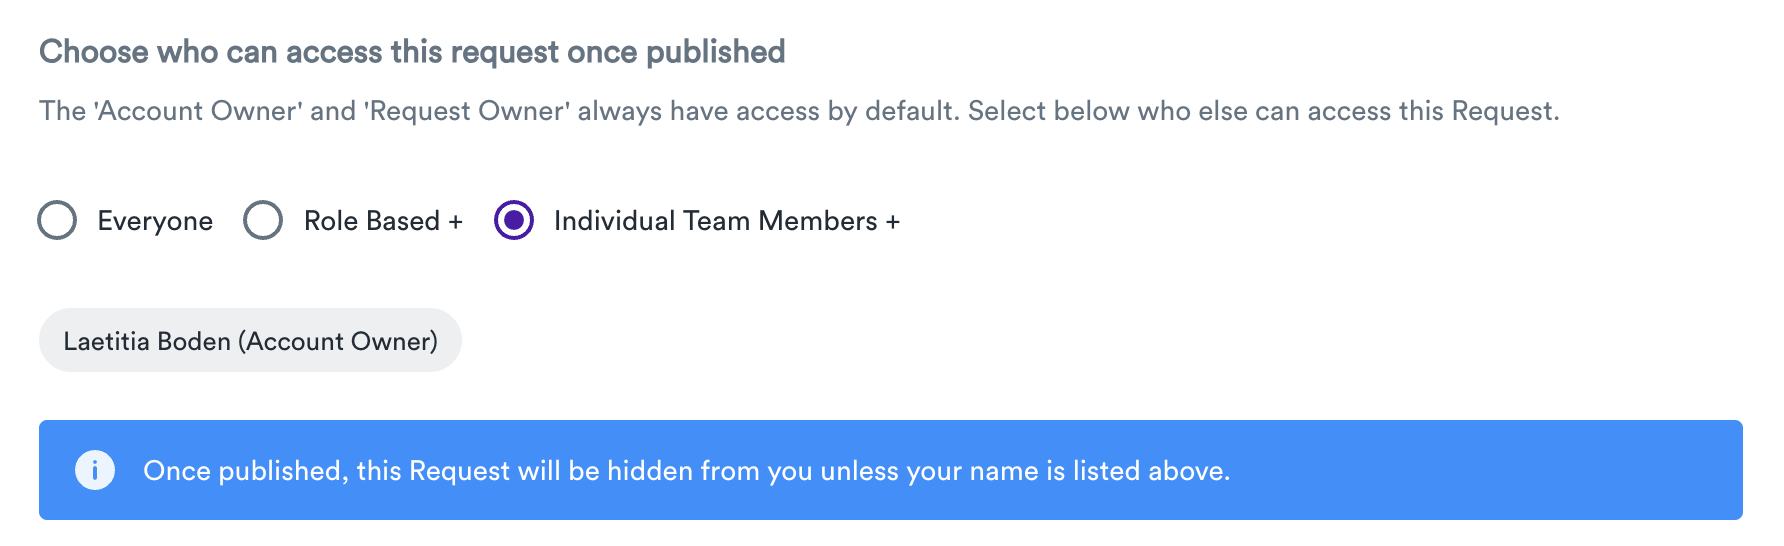Expand the plus sign after Individual Team Members

click(x=893, y=222)
